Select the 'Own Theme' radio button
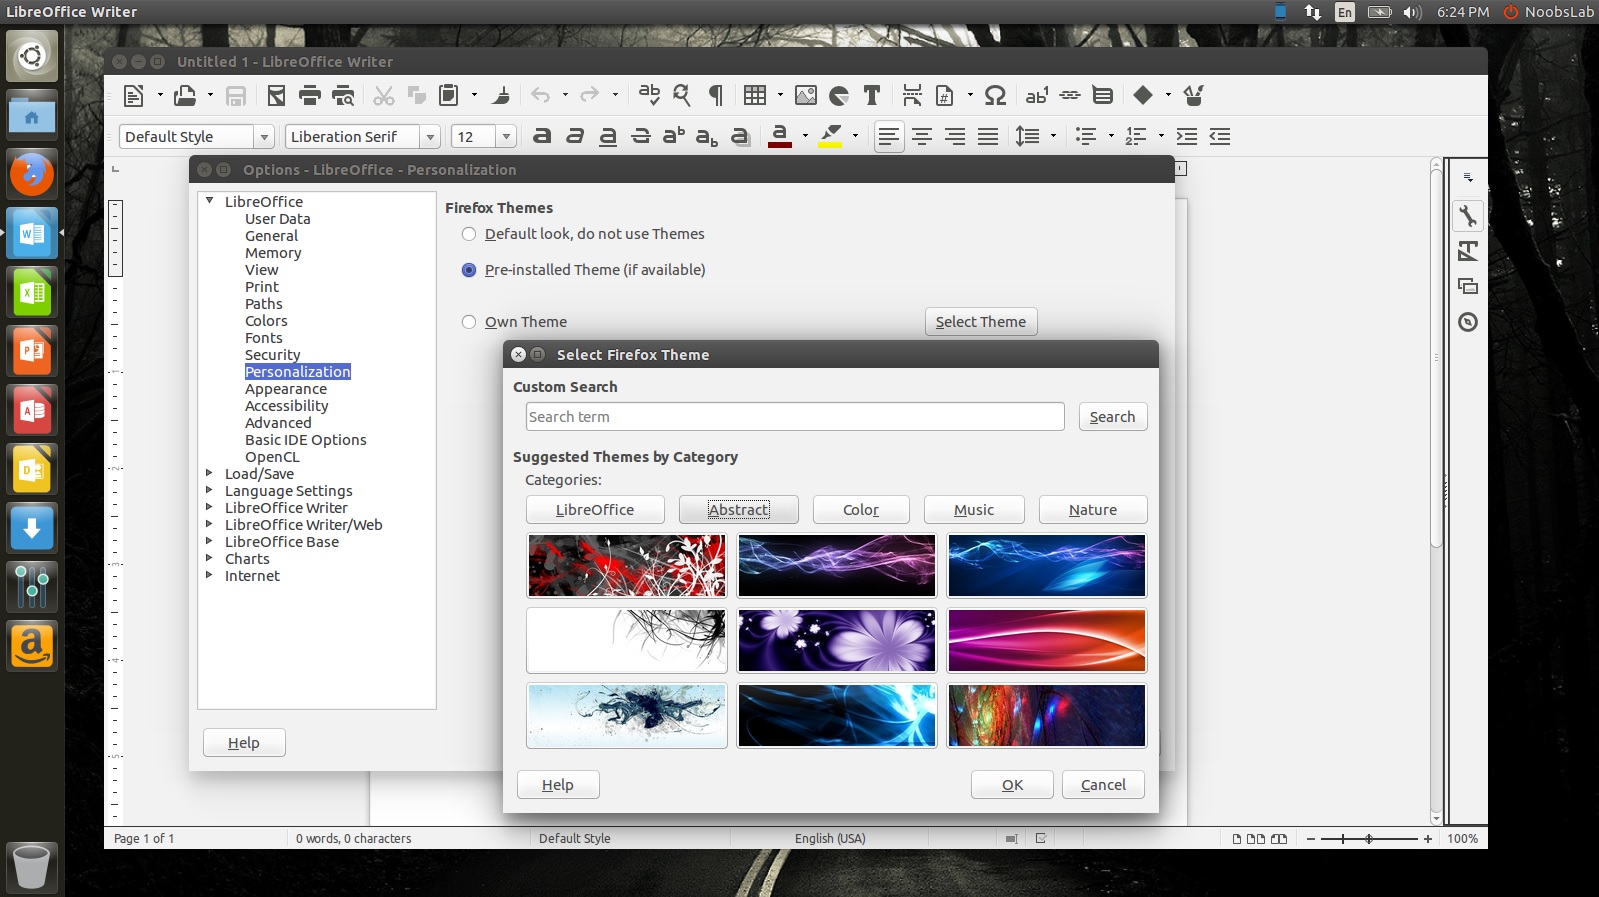 coord(469,322)
